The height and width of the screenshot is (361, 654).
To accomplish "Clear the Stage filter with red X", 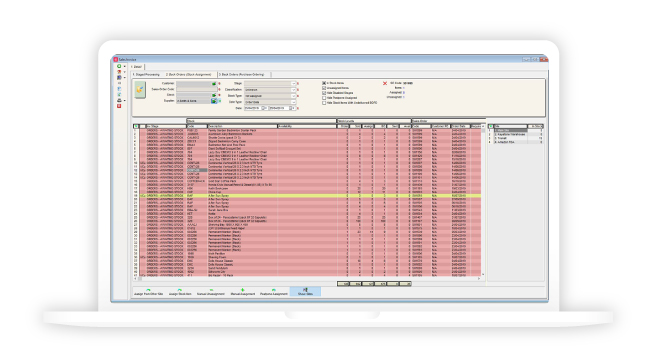I will 298,84.
